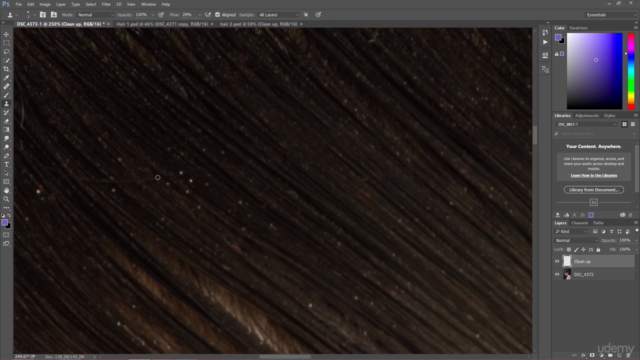
Task: Switch libraries to grid view
Action: click(x=624, y=124)
